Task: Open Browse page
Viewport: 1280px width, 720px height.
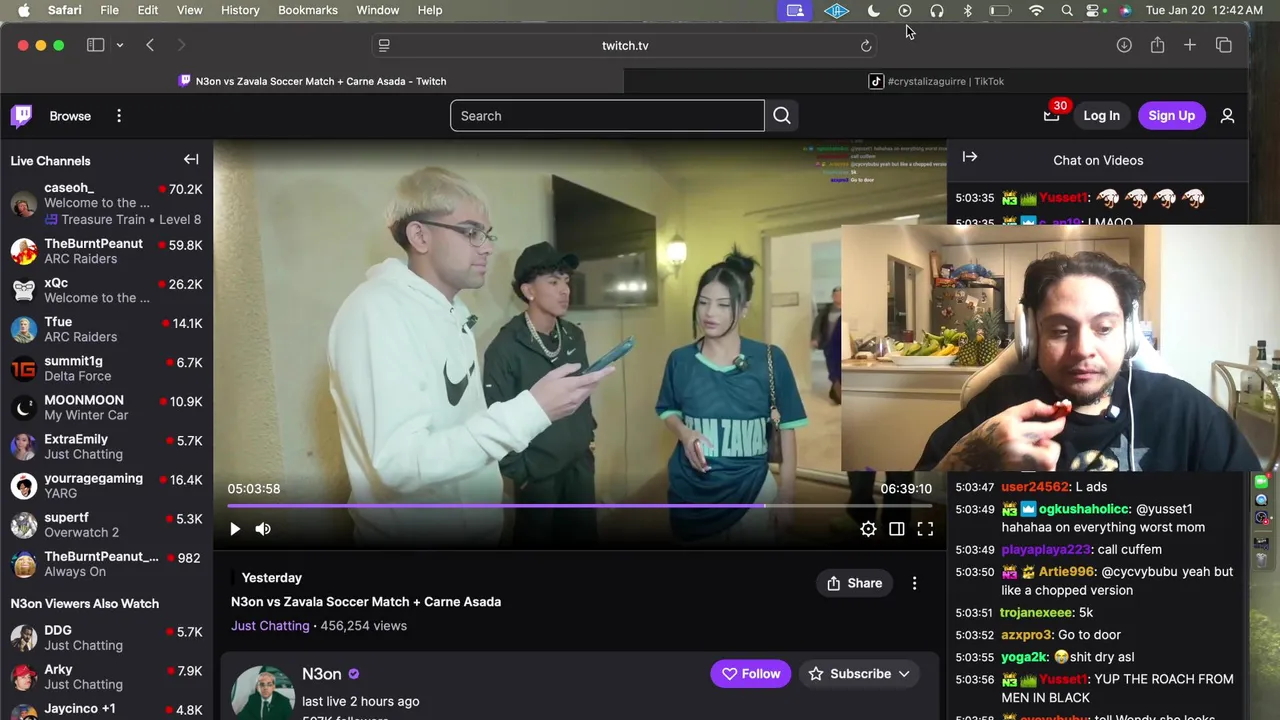Action: [x=70, y=116]
